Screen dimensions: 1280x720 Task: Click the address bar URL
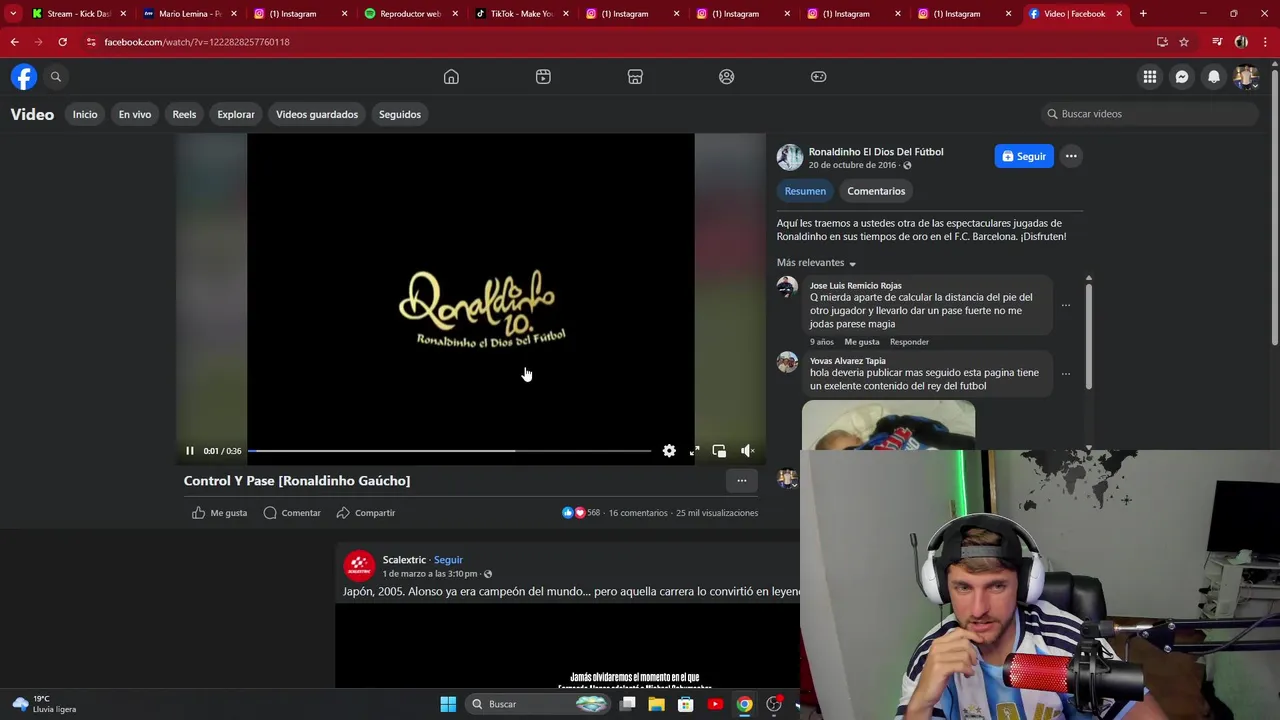click(197, 42)
